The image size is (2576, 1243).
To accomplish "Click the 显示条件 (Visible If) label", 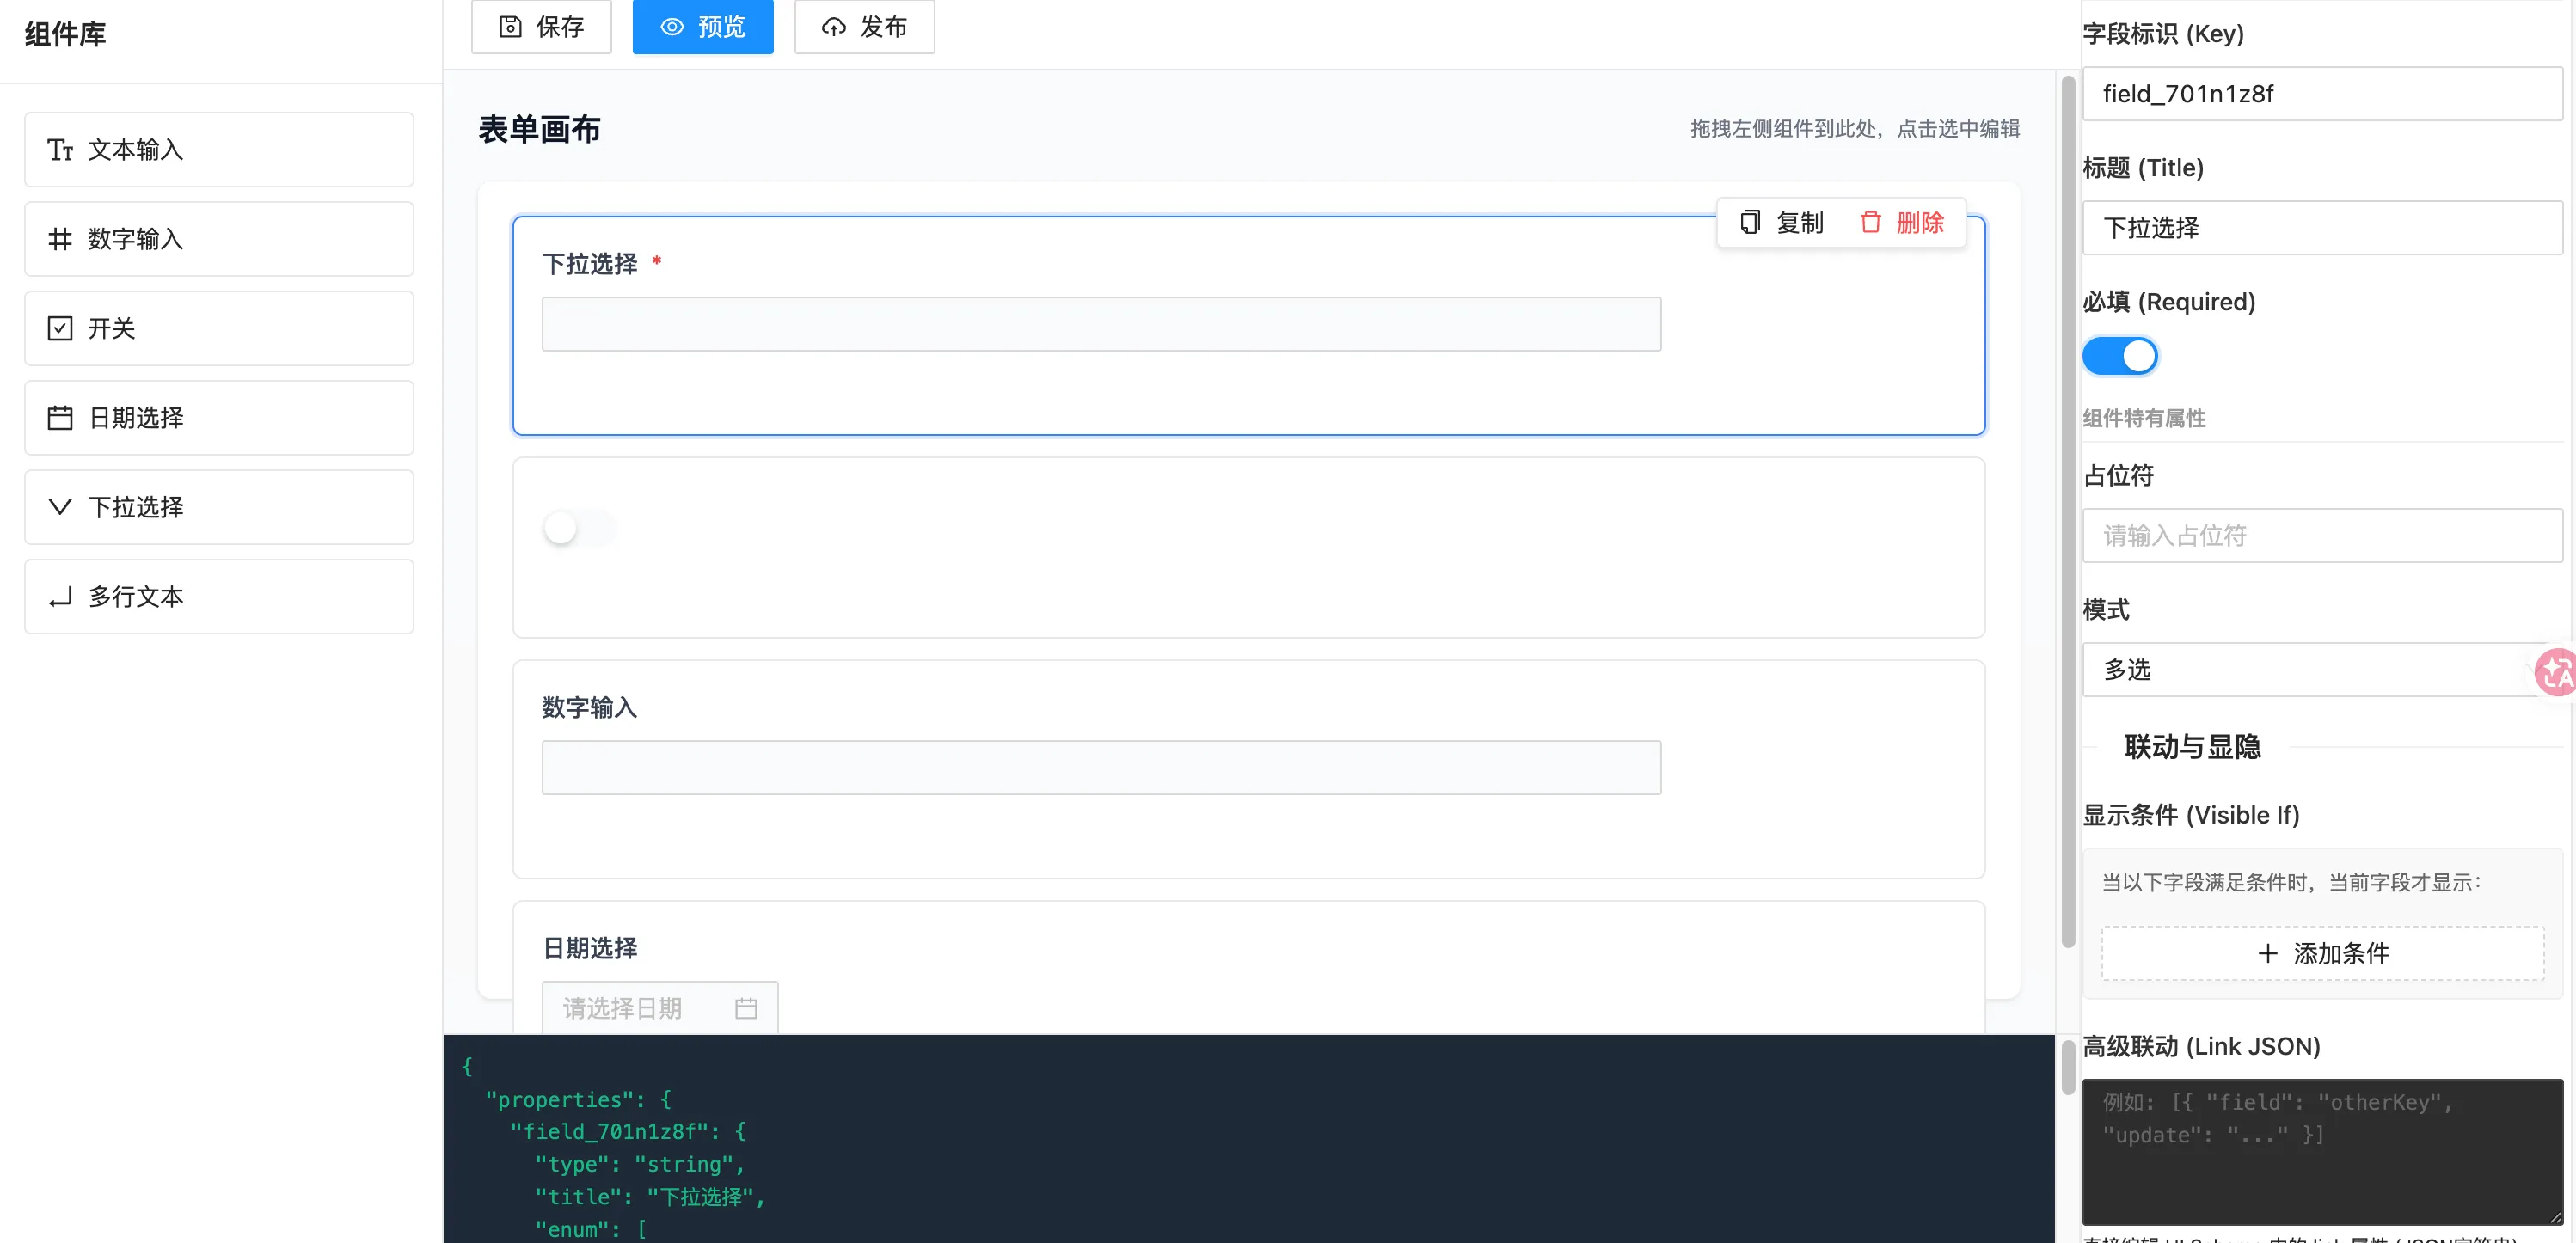I will [2191, 815].
